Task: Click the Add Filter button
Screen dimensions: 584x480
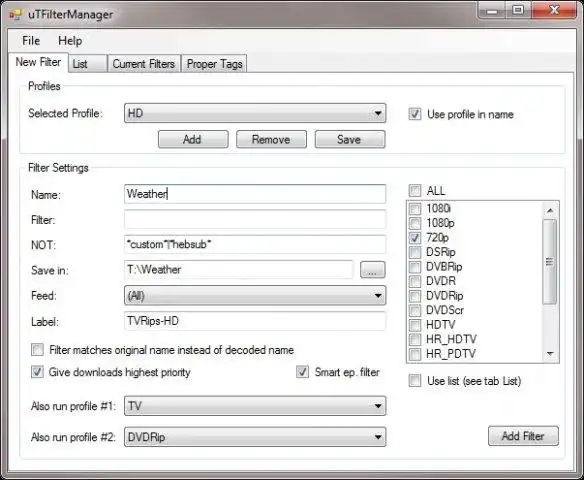Action: pos(523,436)
